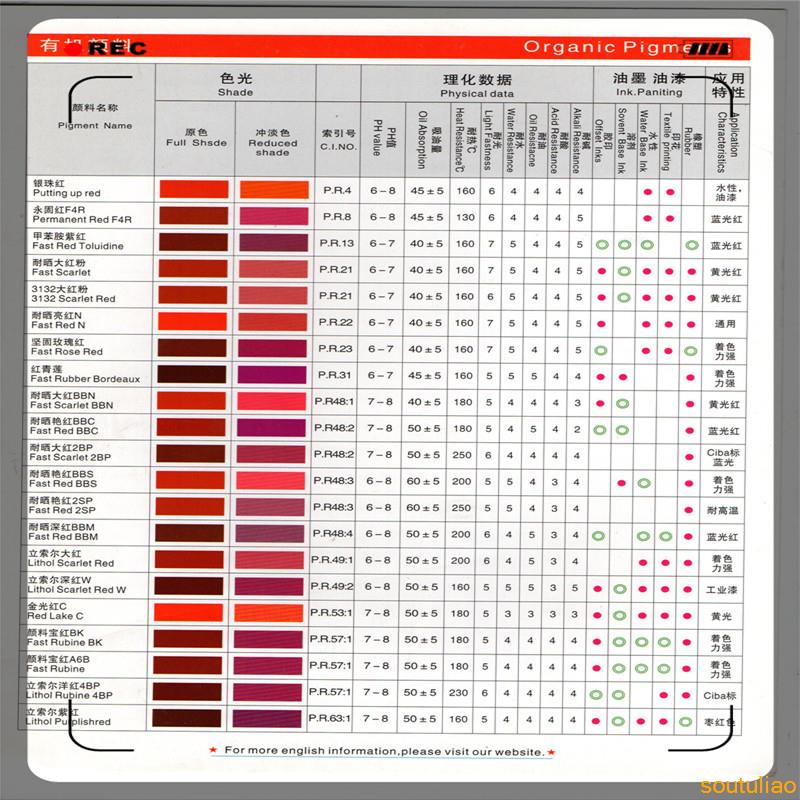Click the 'Physical data' group header

pos(477,94)
